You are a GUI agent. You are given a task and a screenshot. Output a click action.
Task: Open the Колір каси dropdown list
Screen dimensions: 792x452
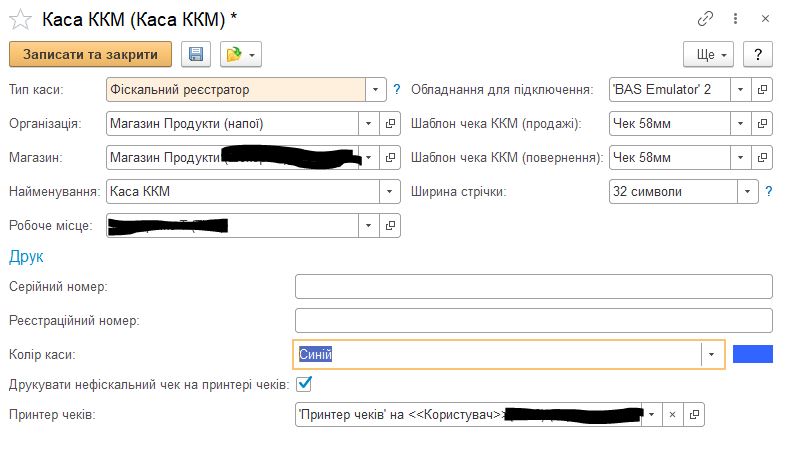coord(711,354)
